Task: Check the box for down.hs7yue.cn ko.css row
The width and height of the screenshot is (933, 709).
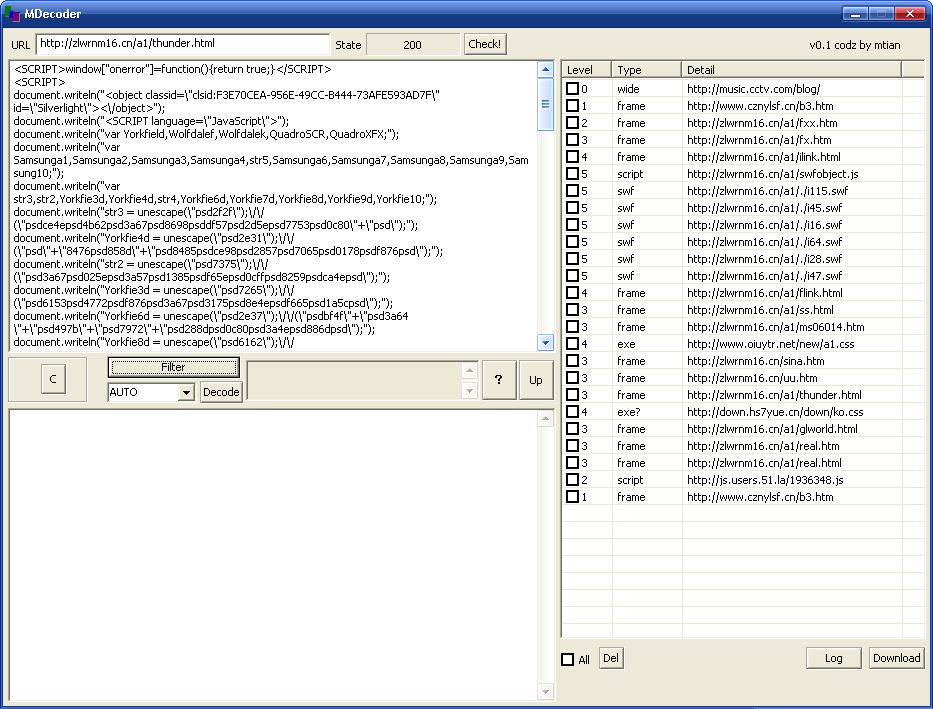Action: click(572, 412)
